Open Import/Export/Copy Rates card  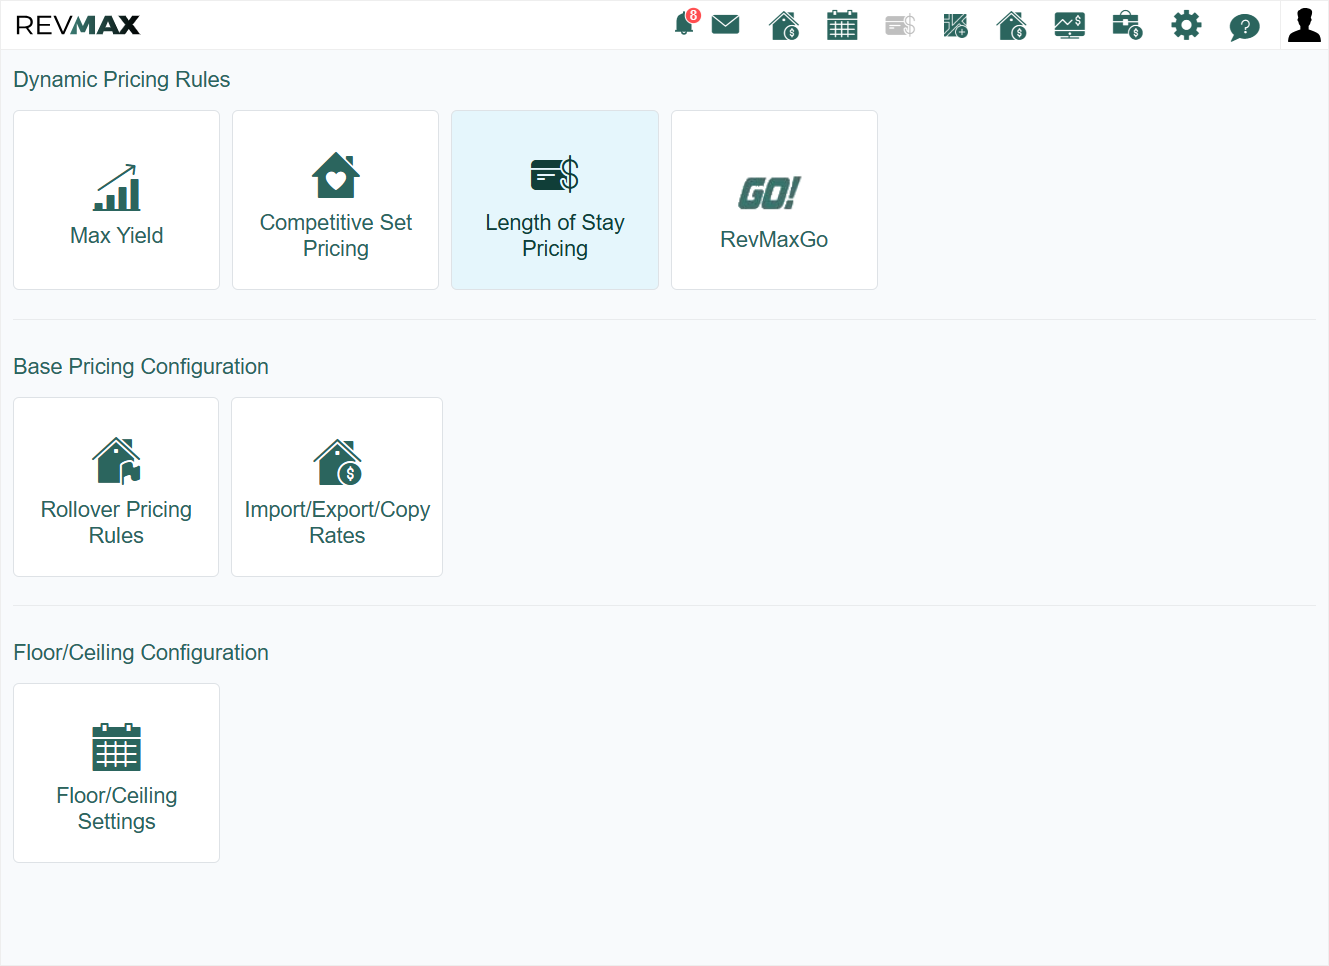coord(337,487)
